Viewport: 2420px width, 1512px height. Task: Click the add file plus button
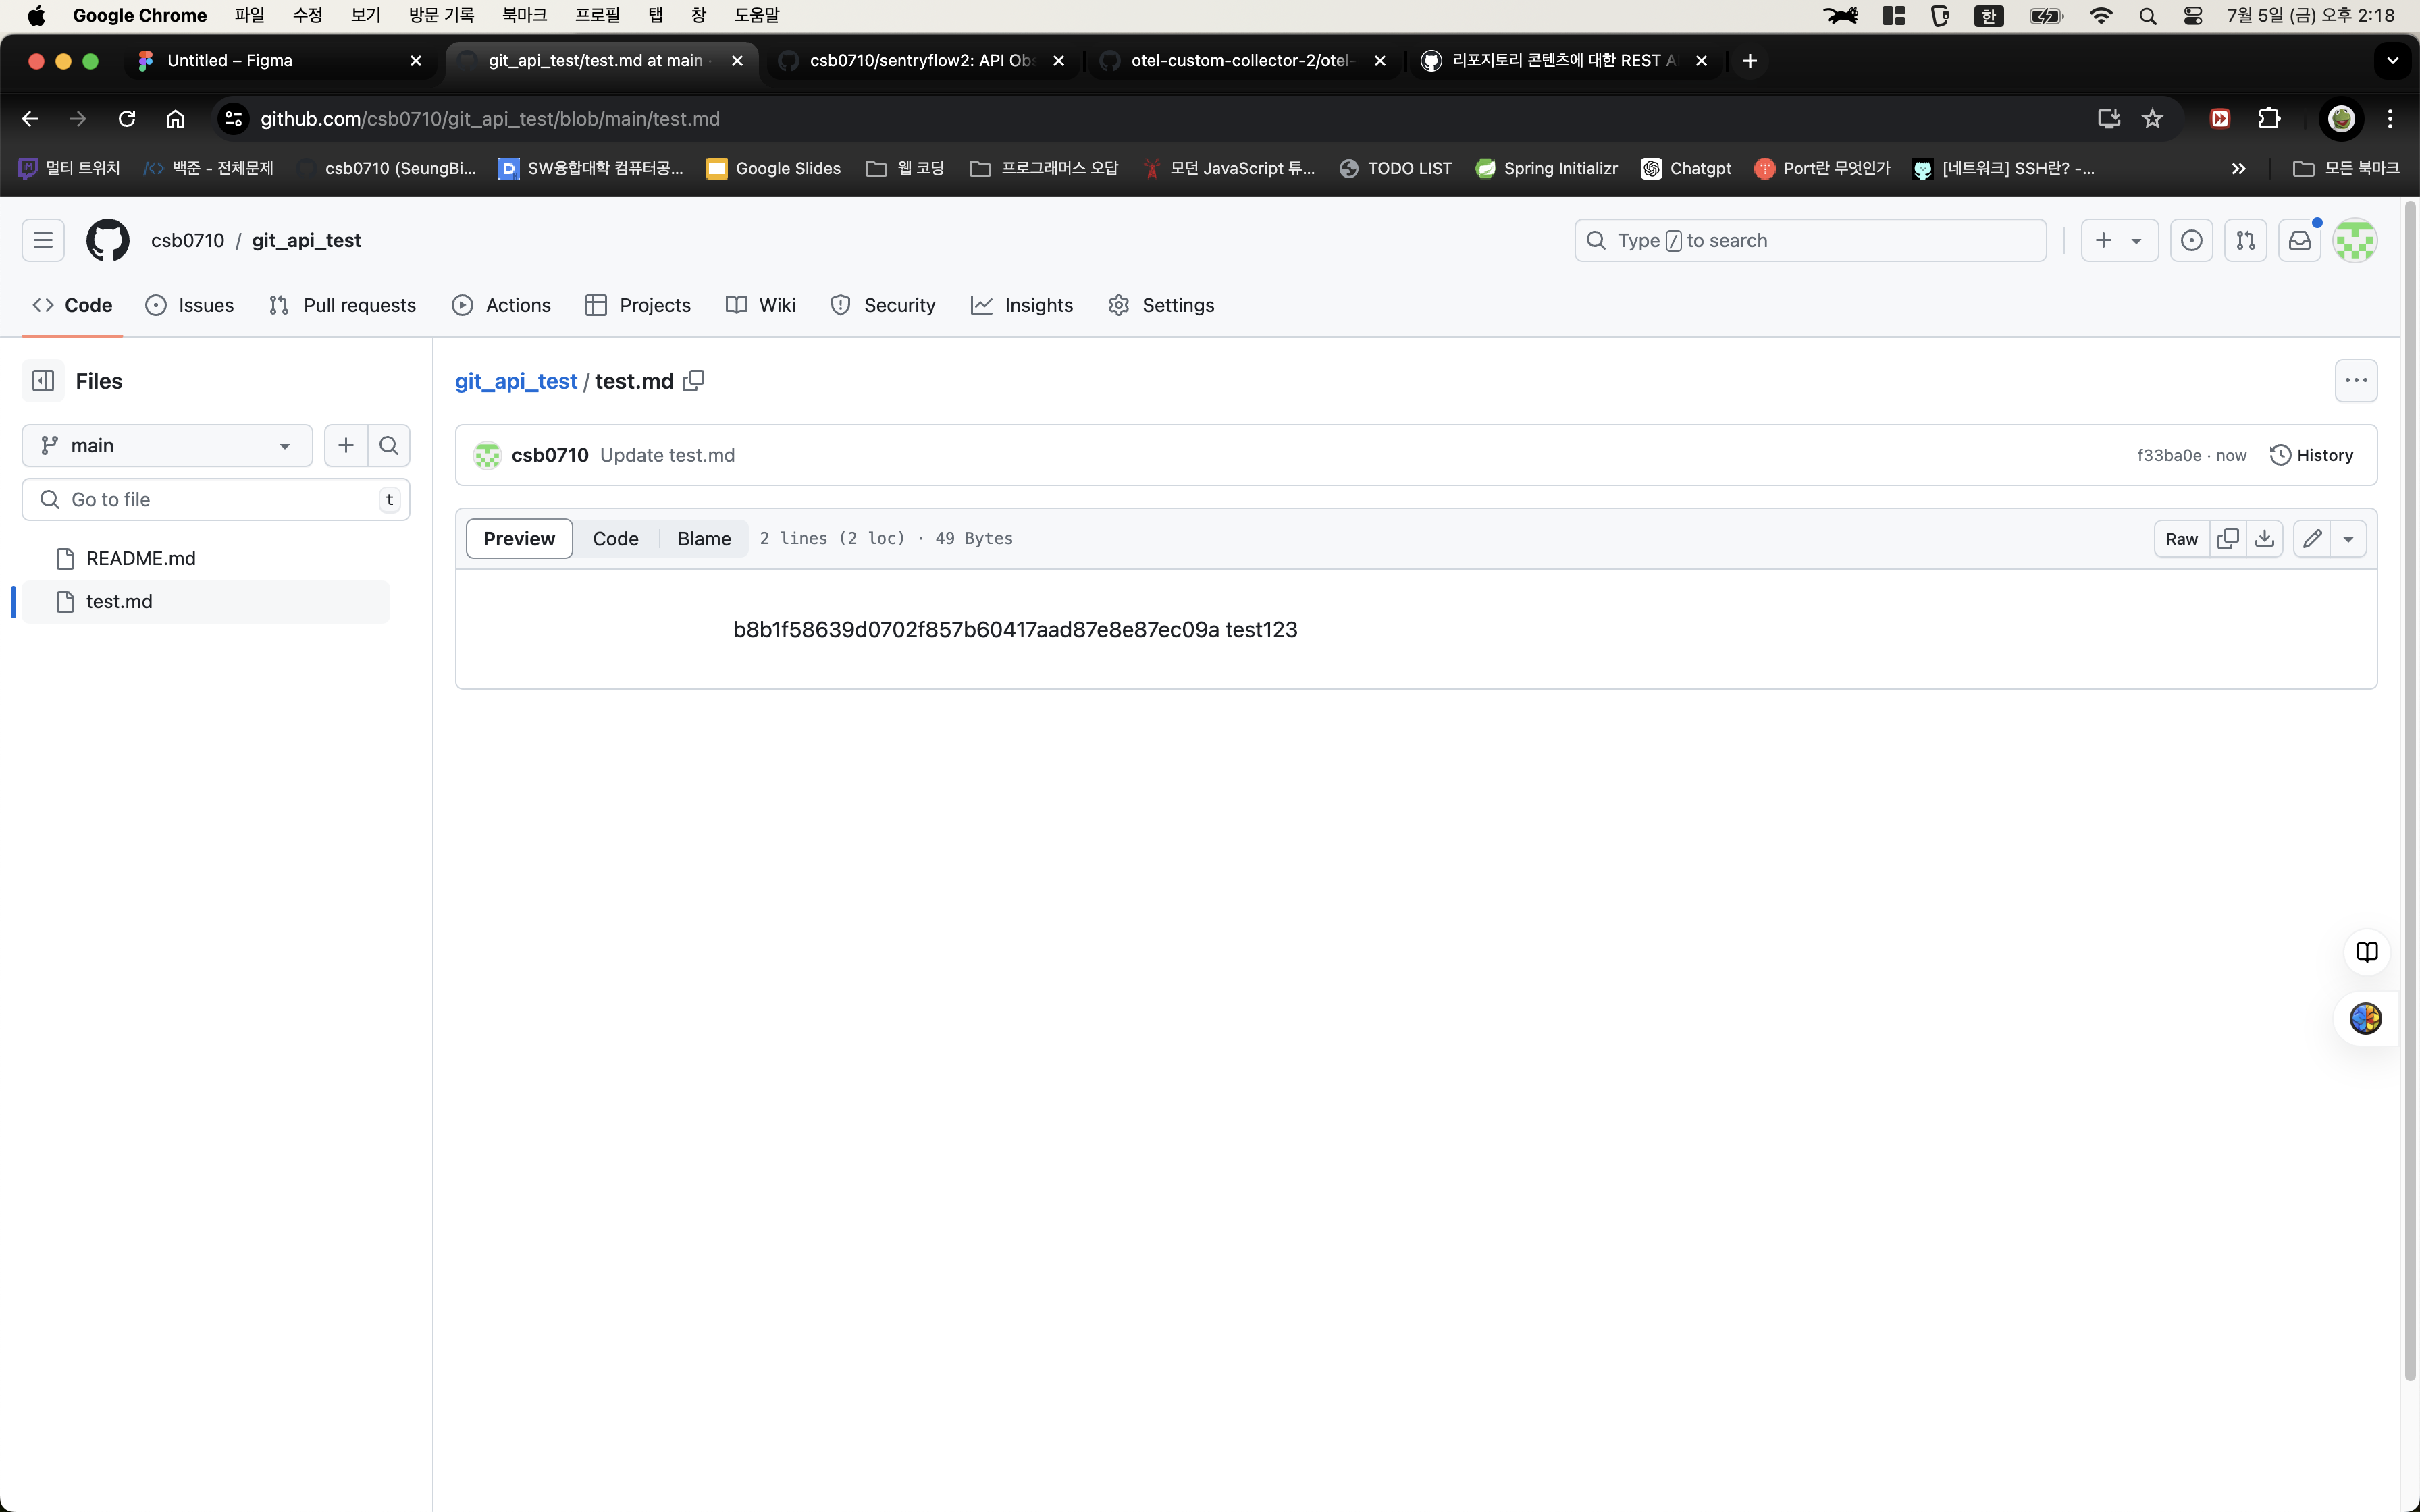[x=346, y=446]
